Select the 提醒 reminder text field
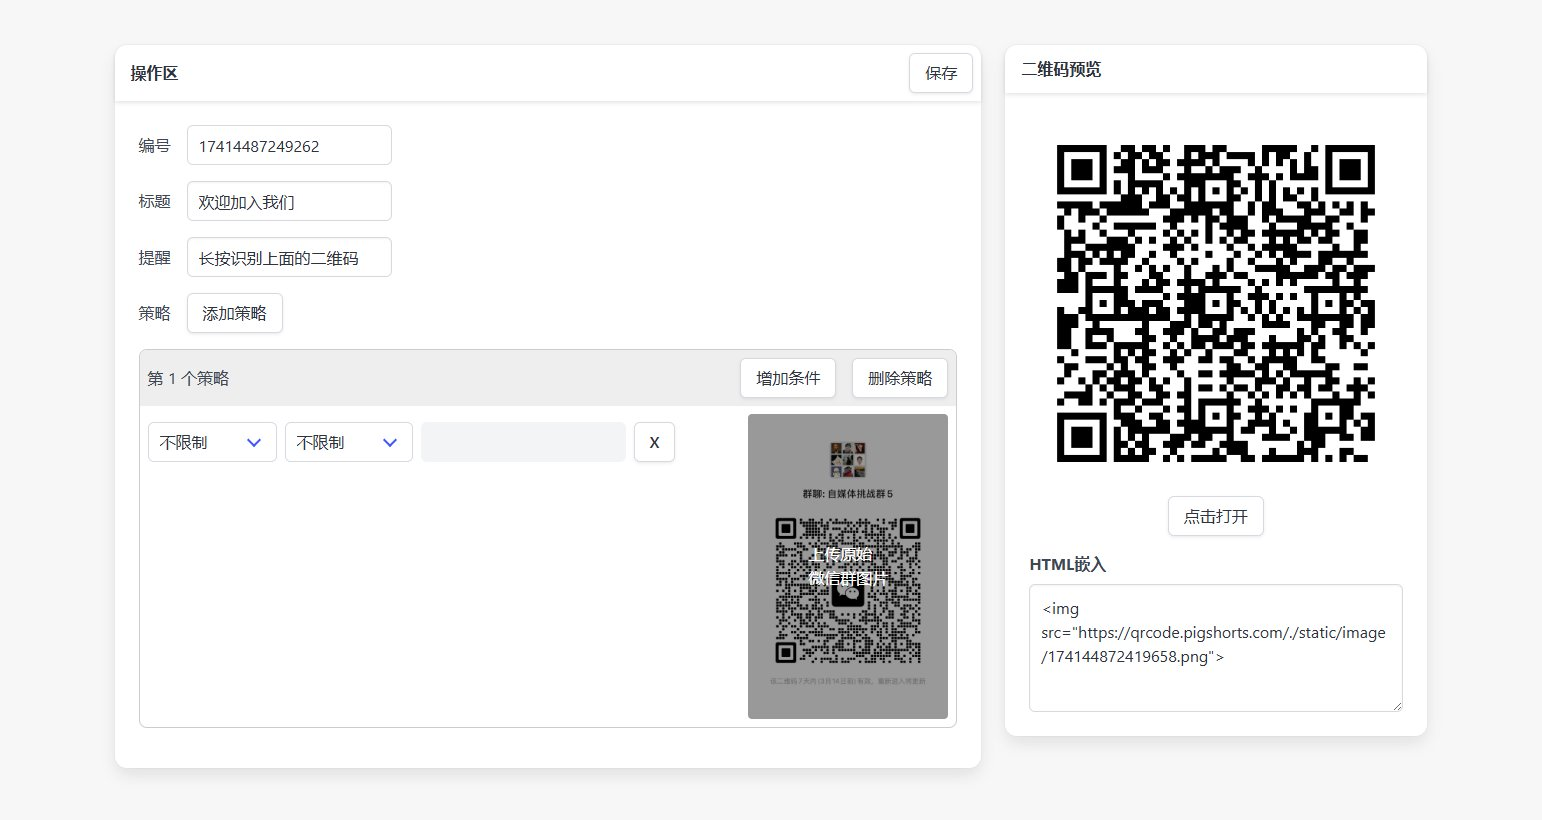Screen dimensions: 1542x820 coord(289,258)
